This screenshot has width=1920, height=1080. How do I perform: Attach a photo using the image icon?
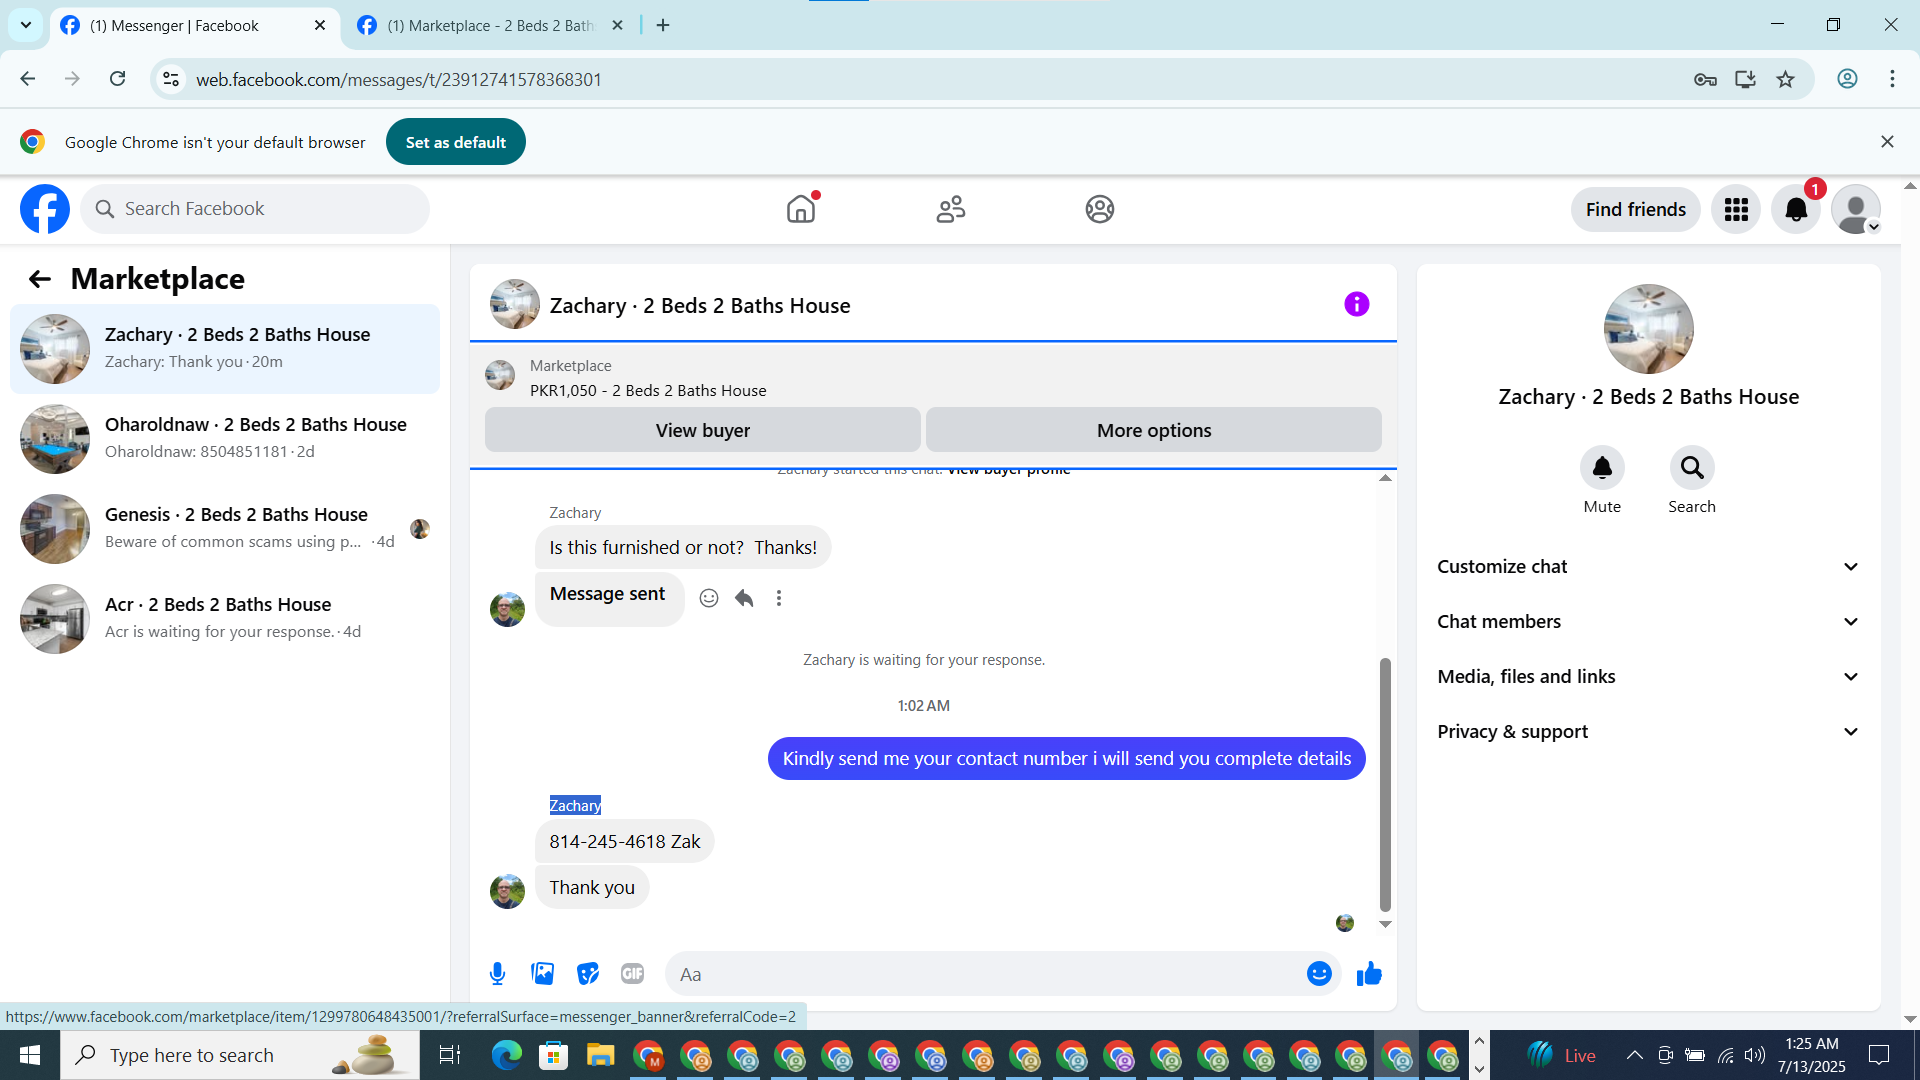[543, 974]
